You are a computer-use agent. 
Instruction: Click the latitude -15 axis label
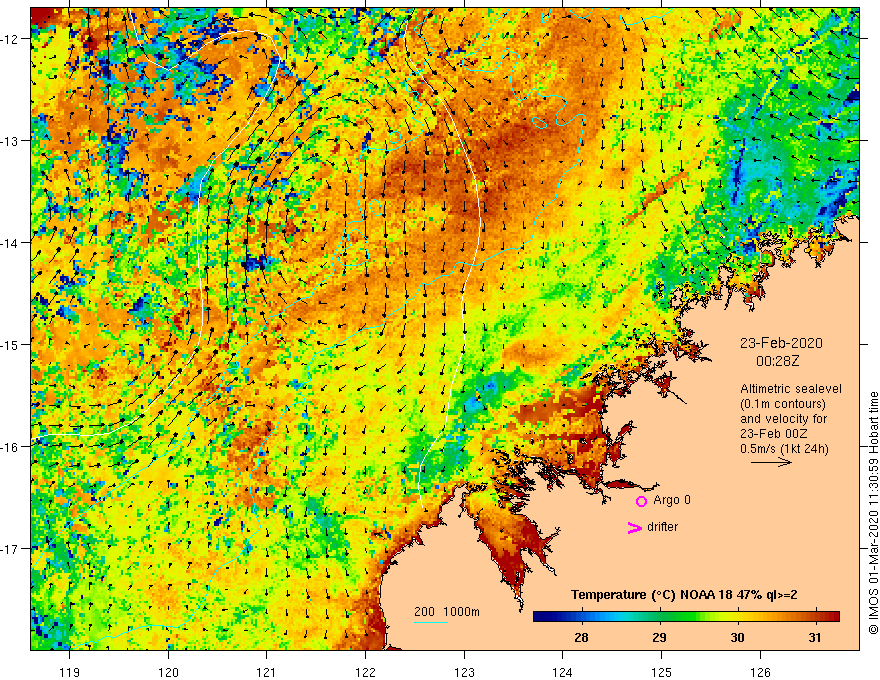10,344
